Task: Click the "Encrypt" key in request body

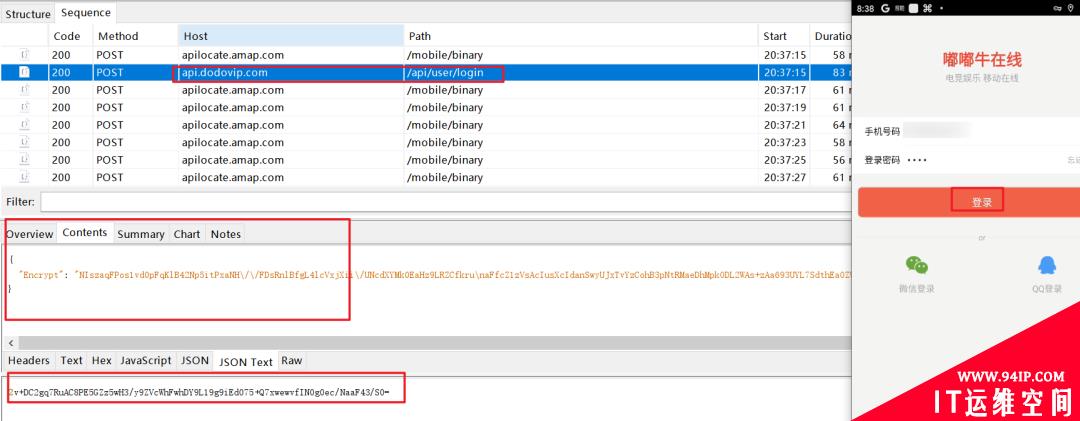Action: pos(43,274)
